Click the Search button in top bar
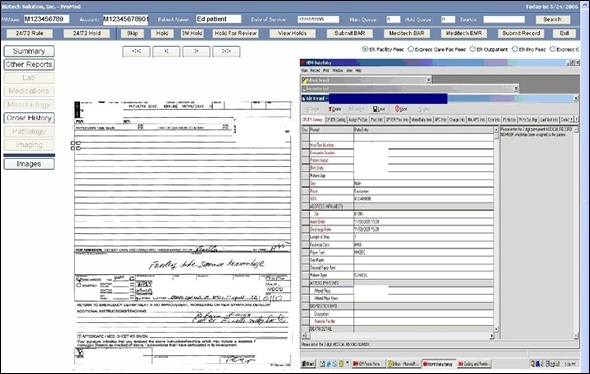The image size is (590, 374). click(553, 19)
